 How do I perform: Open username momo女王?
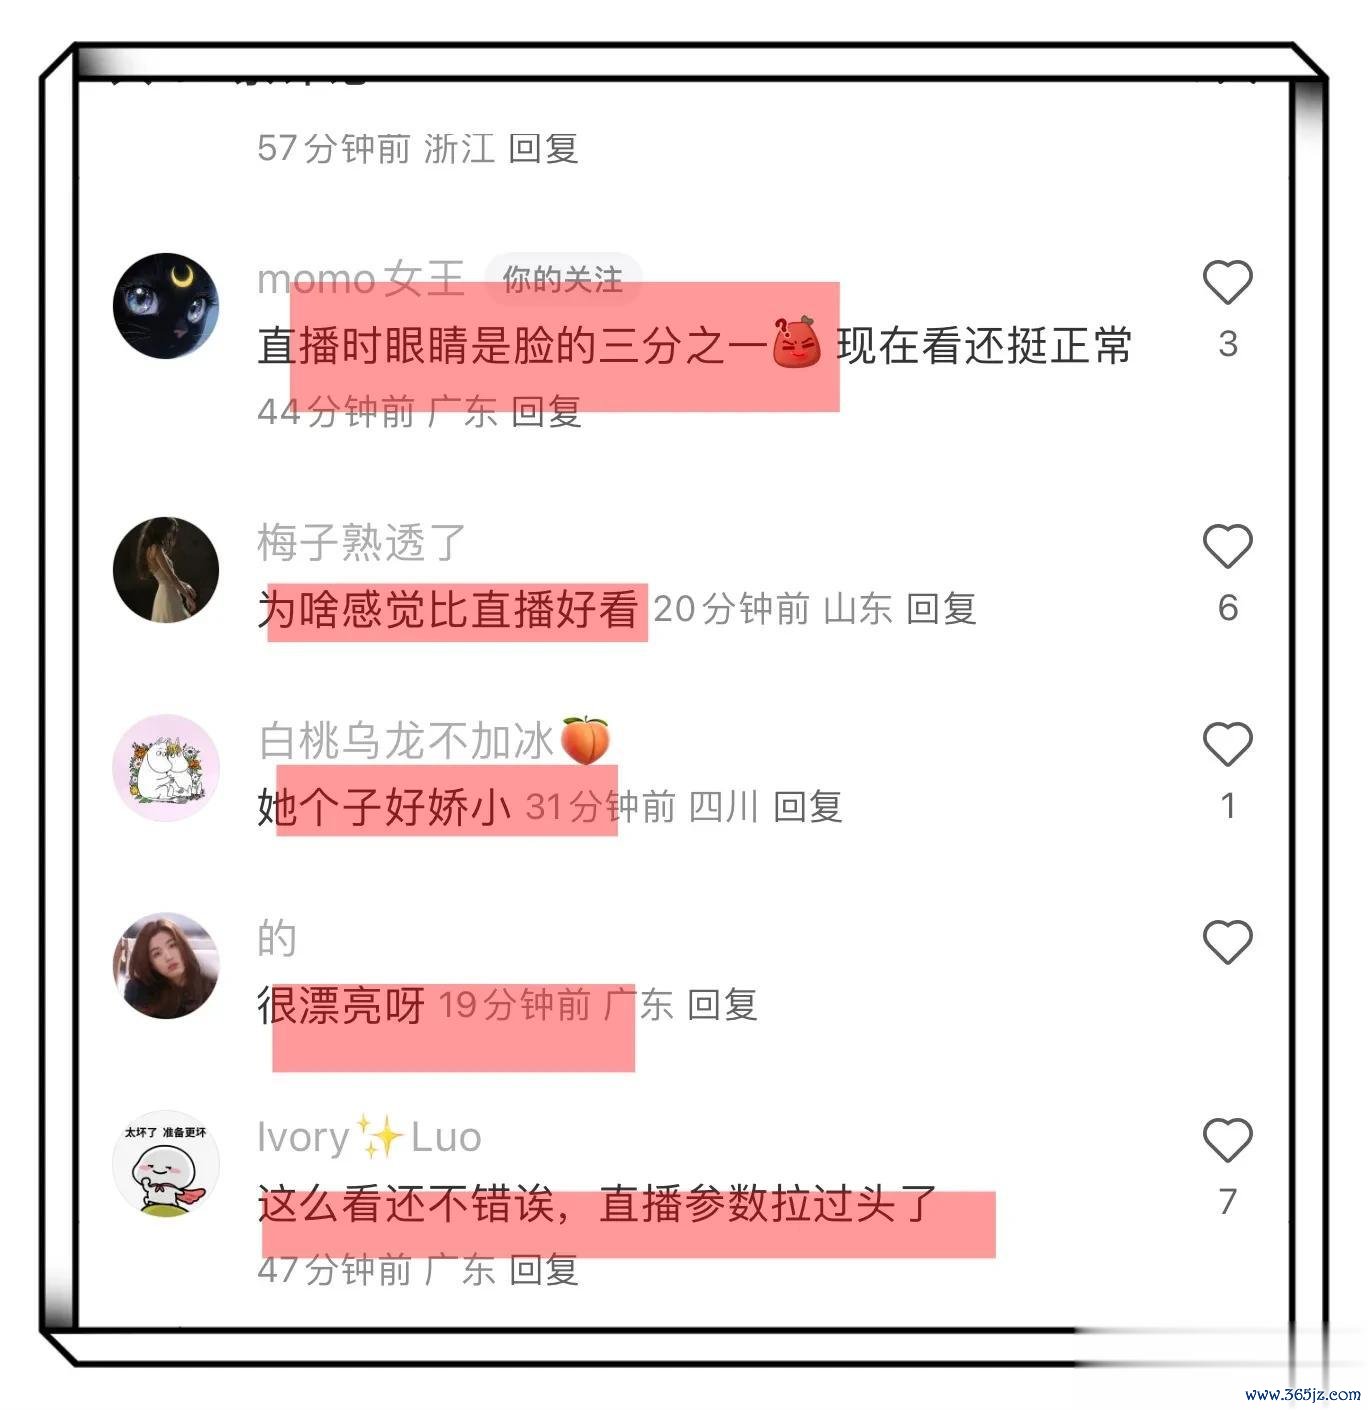[361, 278]
